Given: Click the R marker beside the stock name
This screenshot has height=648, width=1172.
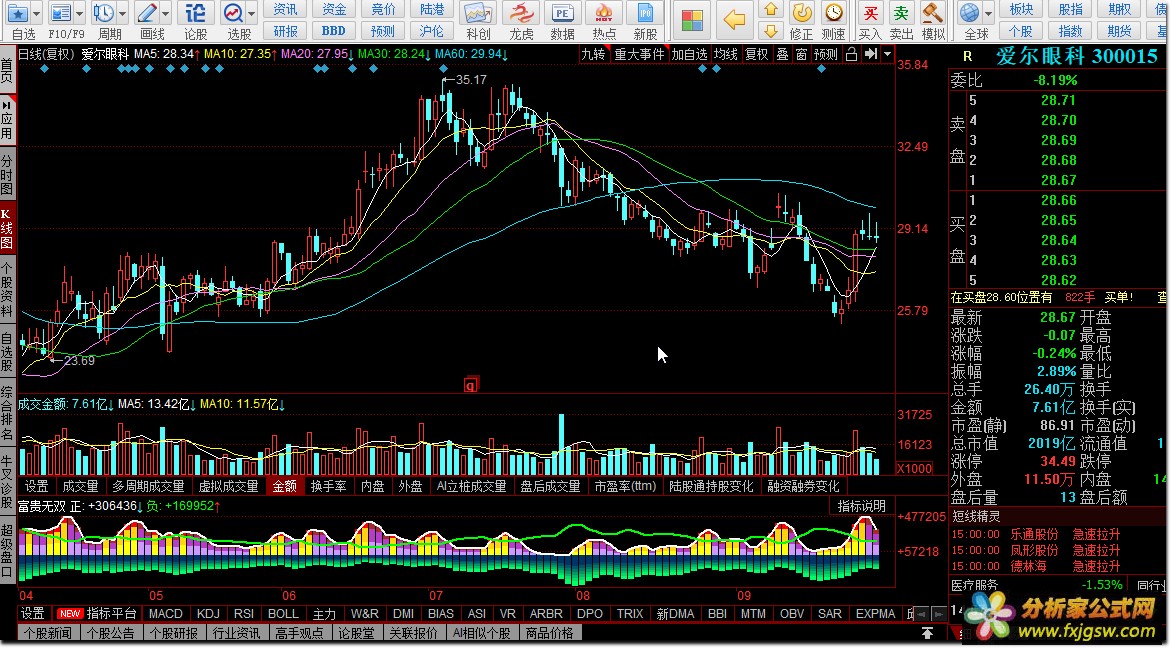Looking at the screenshot, I should [967, 57].
